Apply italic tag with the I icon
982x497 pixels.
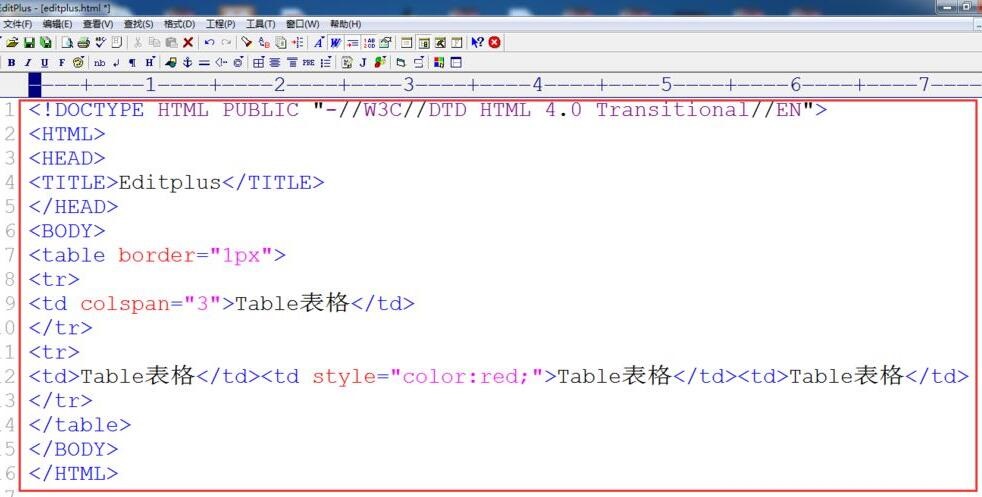[28, 63]
